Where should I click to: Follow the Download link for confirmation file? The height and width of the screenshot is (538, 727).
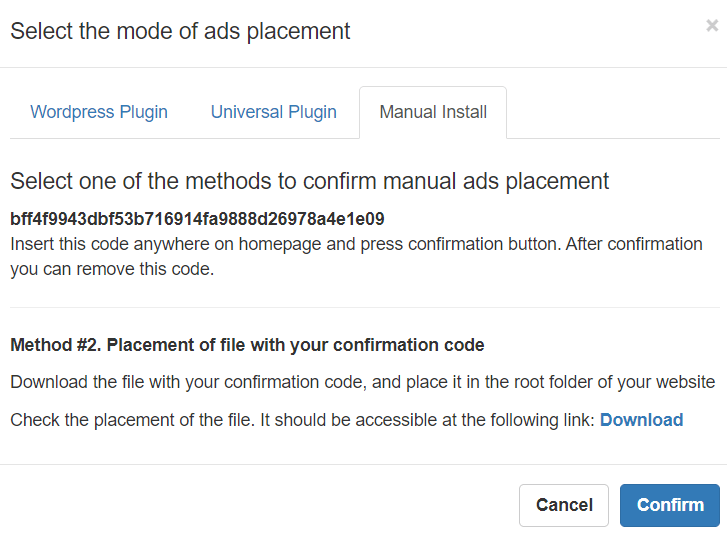tap(641, 420)
